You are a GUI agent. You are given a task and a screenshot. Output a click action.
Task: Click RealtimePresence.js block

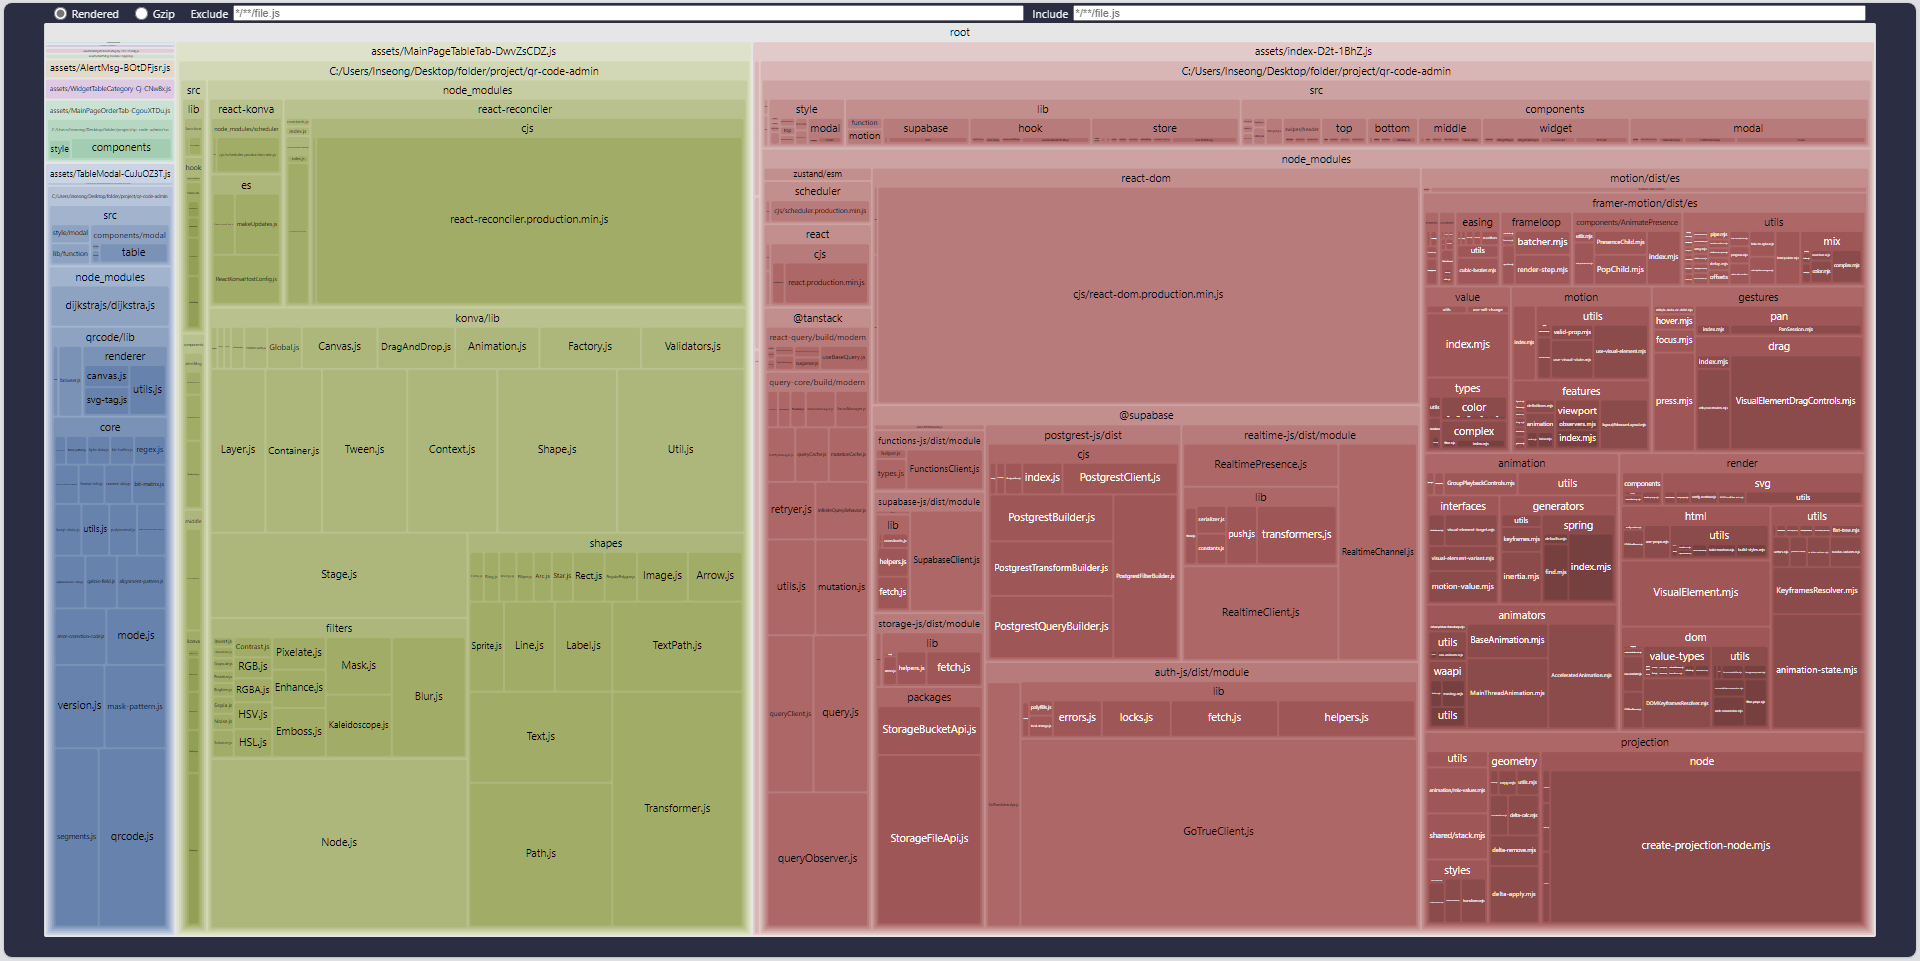pos(1260,465)
